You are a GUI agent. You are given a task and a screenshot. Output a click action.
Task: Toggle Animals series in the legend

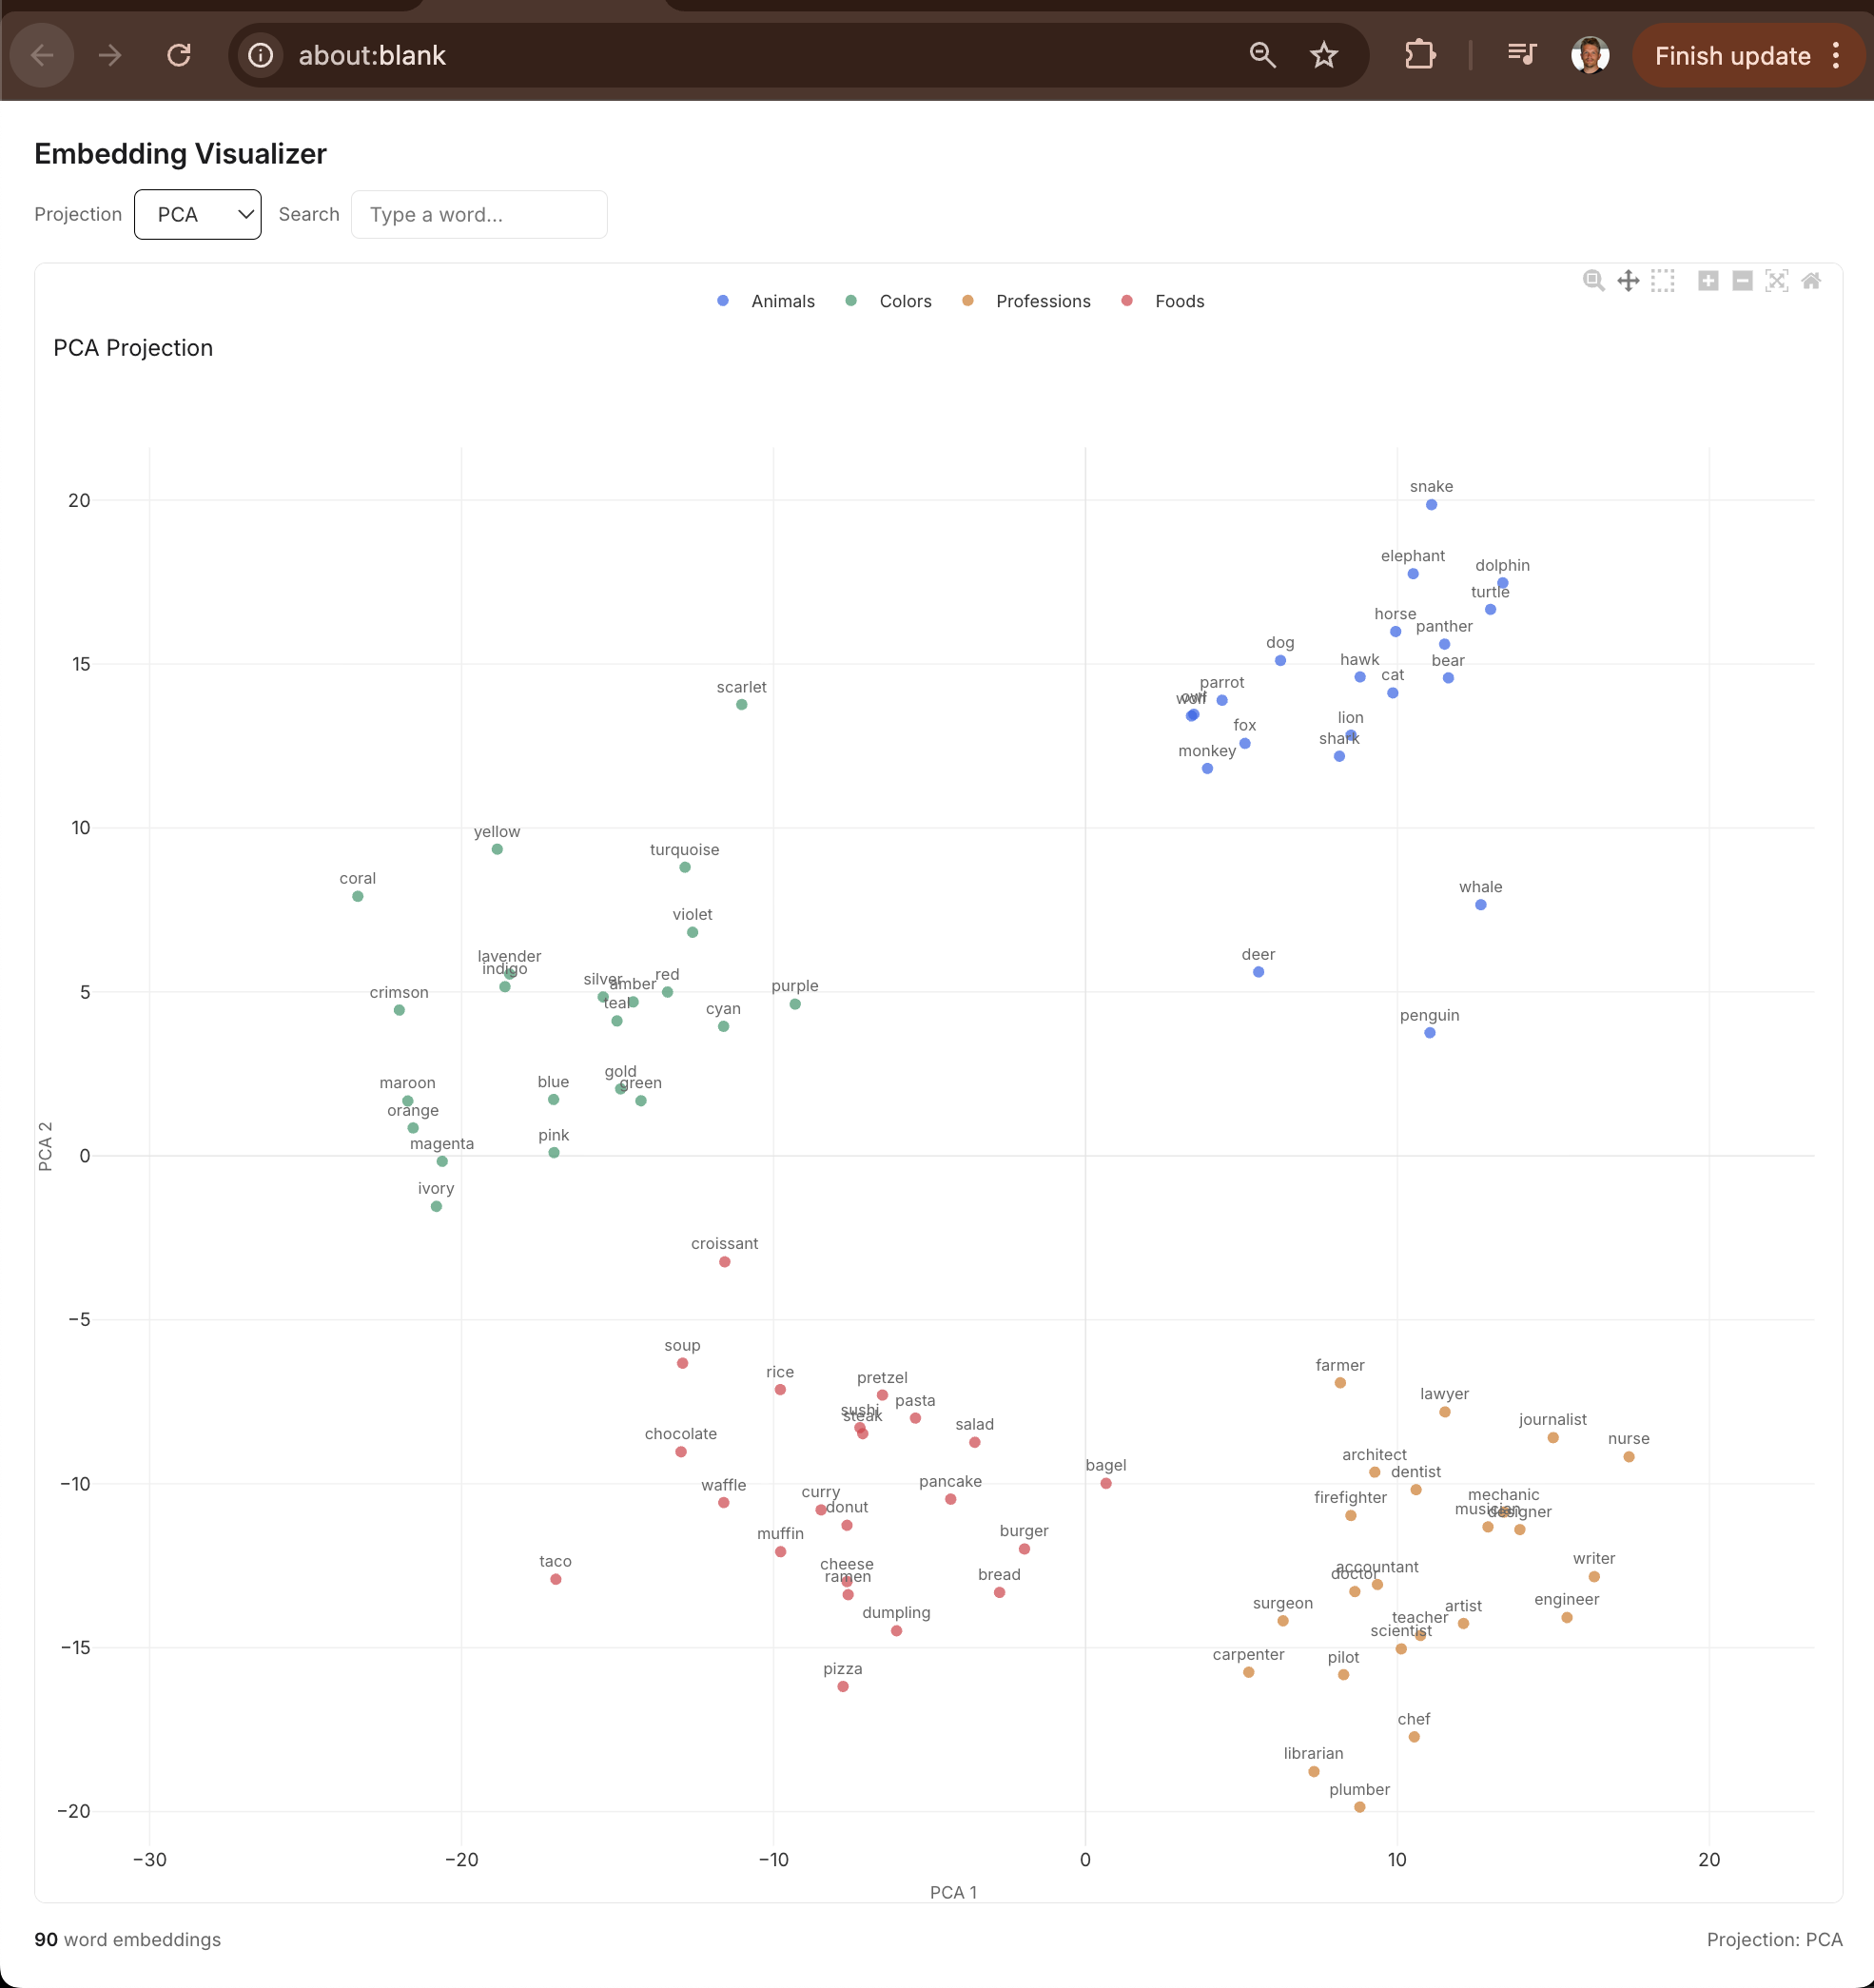click(782, 301)
